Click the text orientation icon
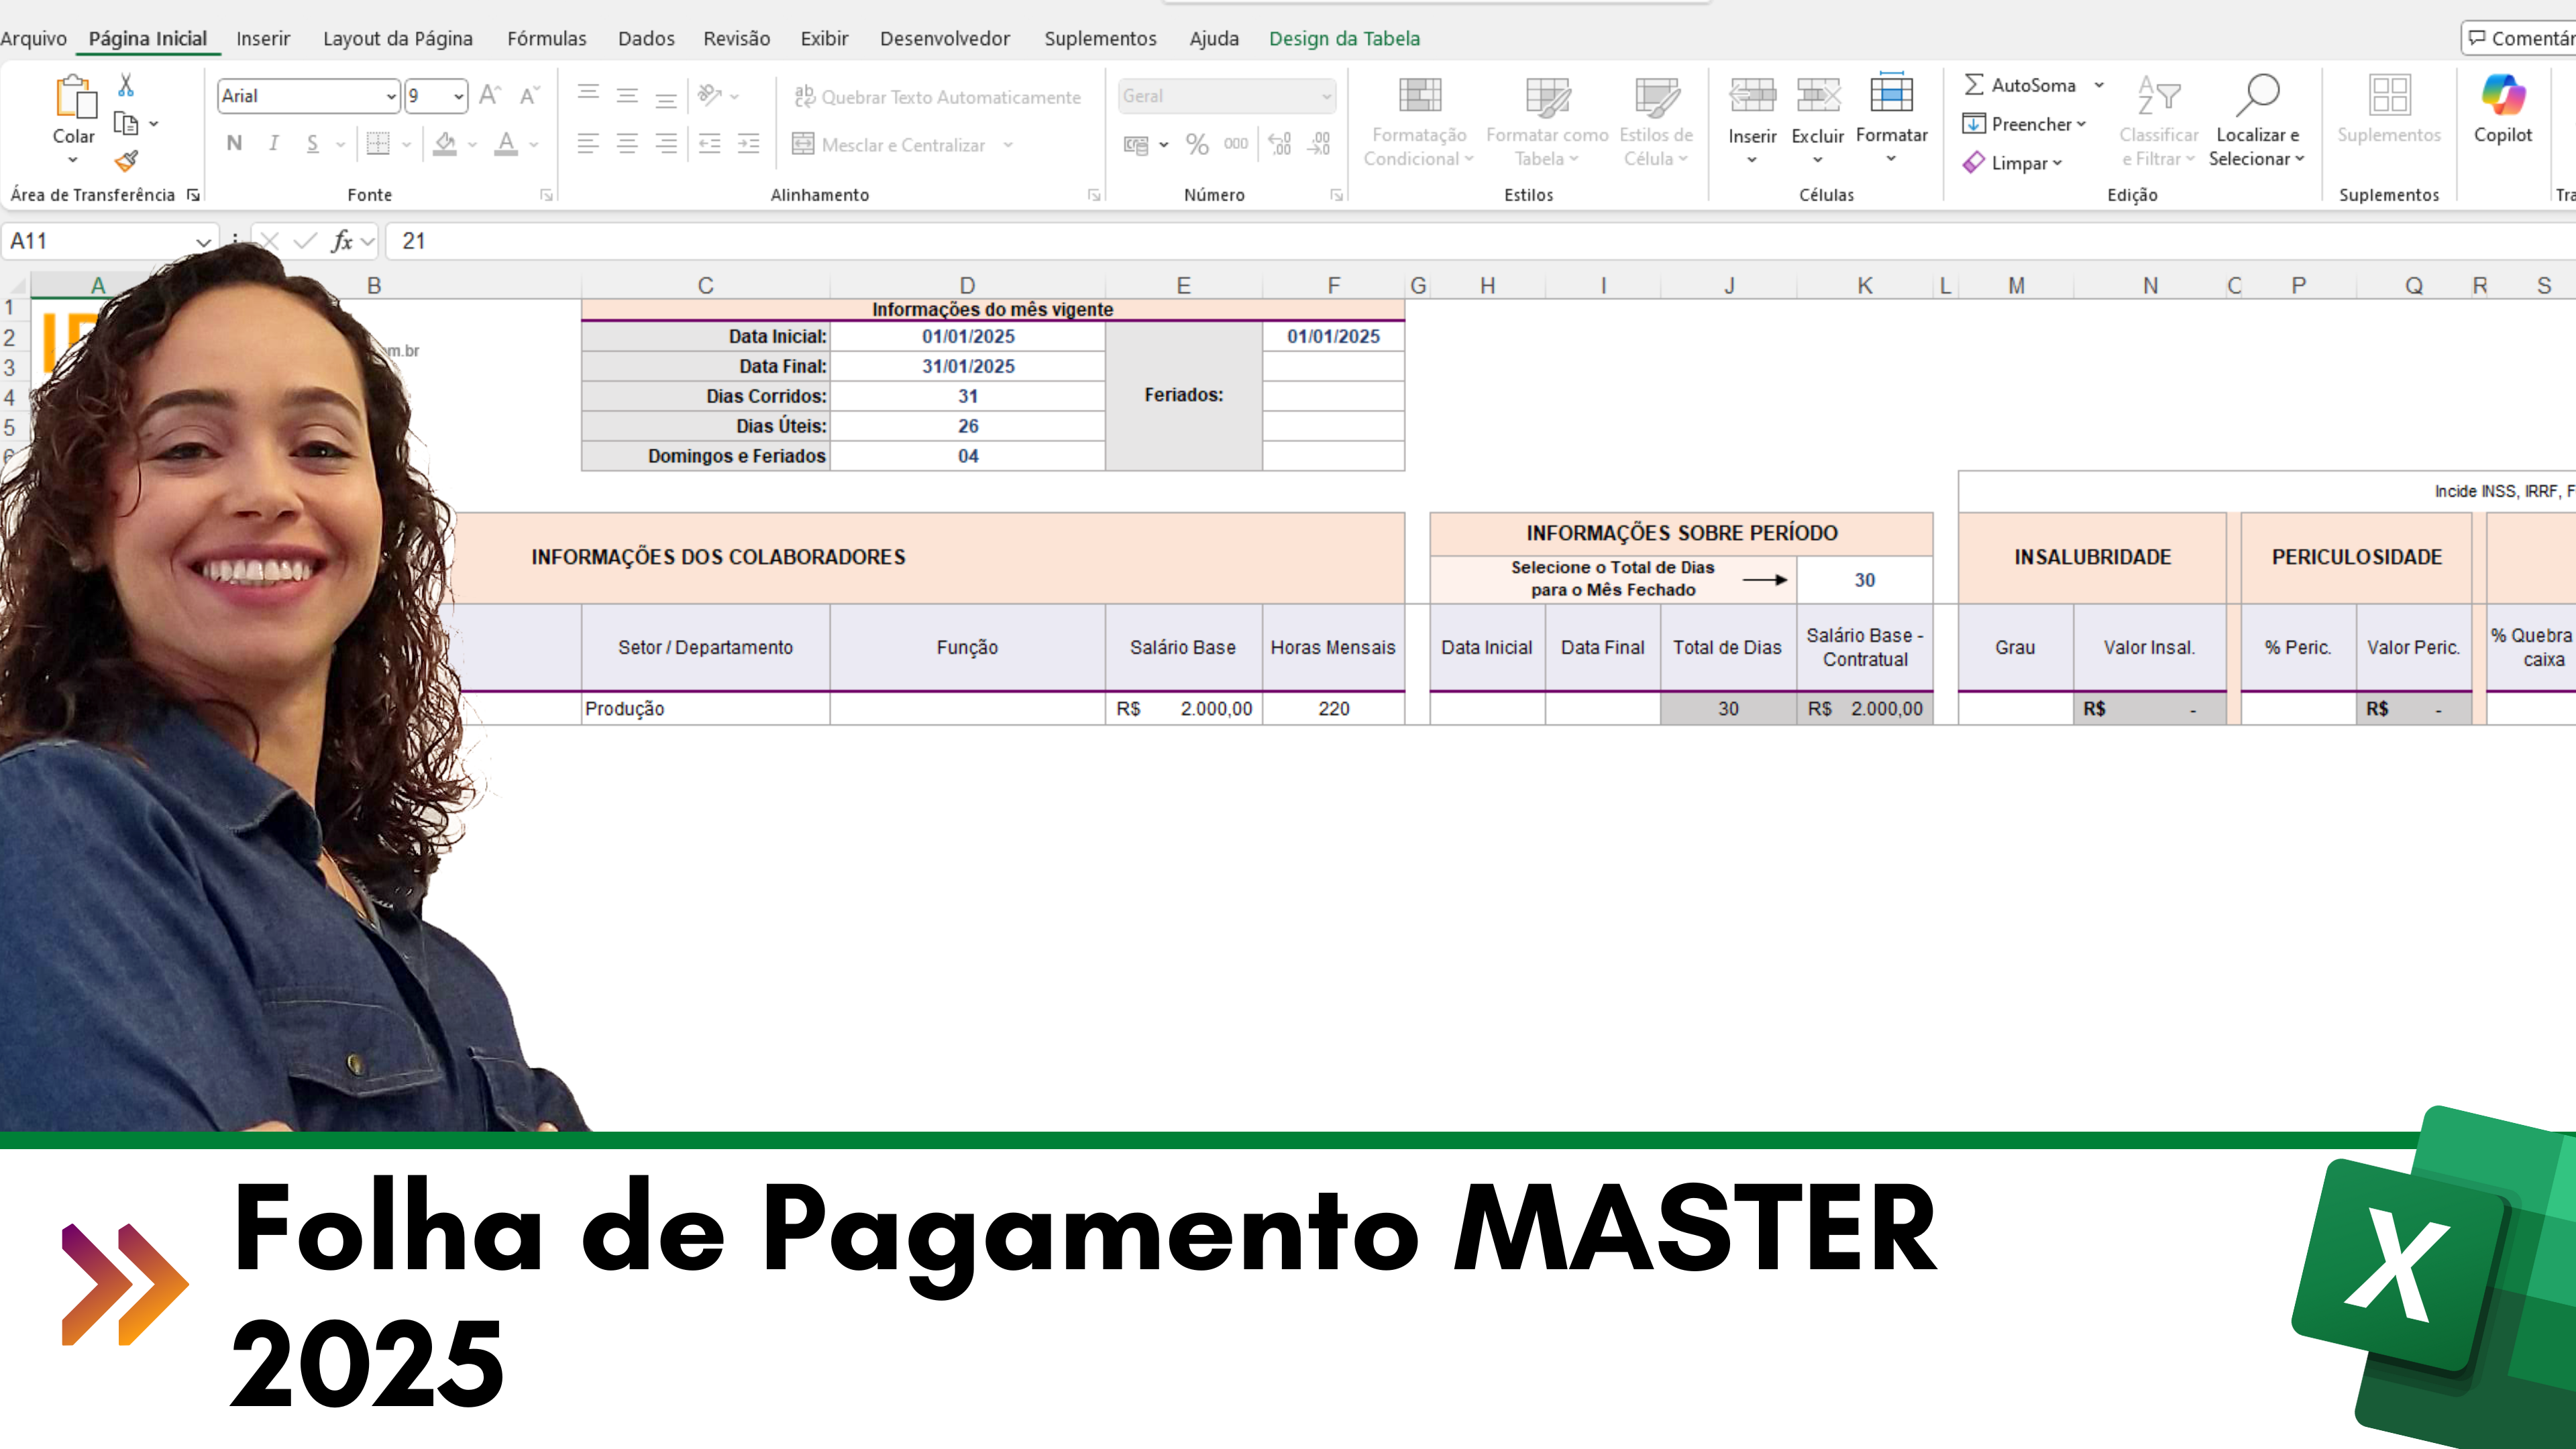 pyautogui.click(x=710, y=95)
